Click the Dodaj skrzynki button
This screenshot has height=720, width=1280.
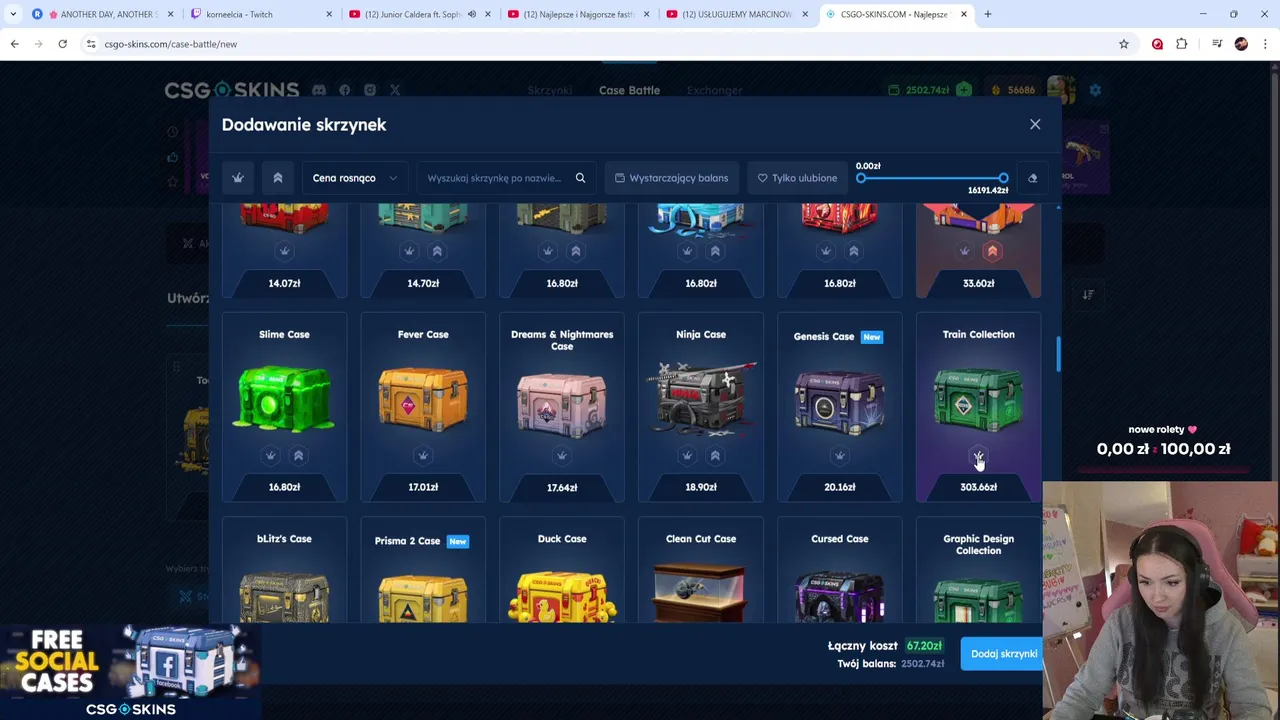1001,654
